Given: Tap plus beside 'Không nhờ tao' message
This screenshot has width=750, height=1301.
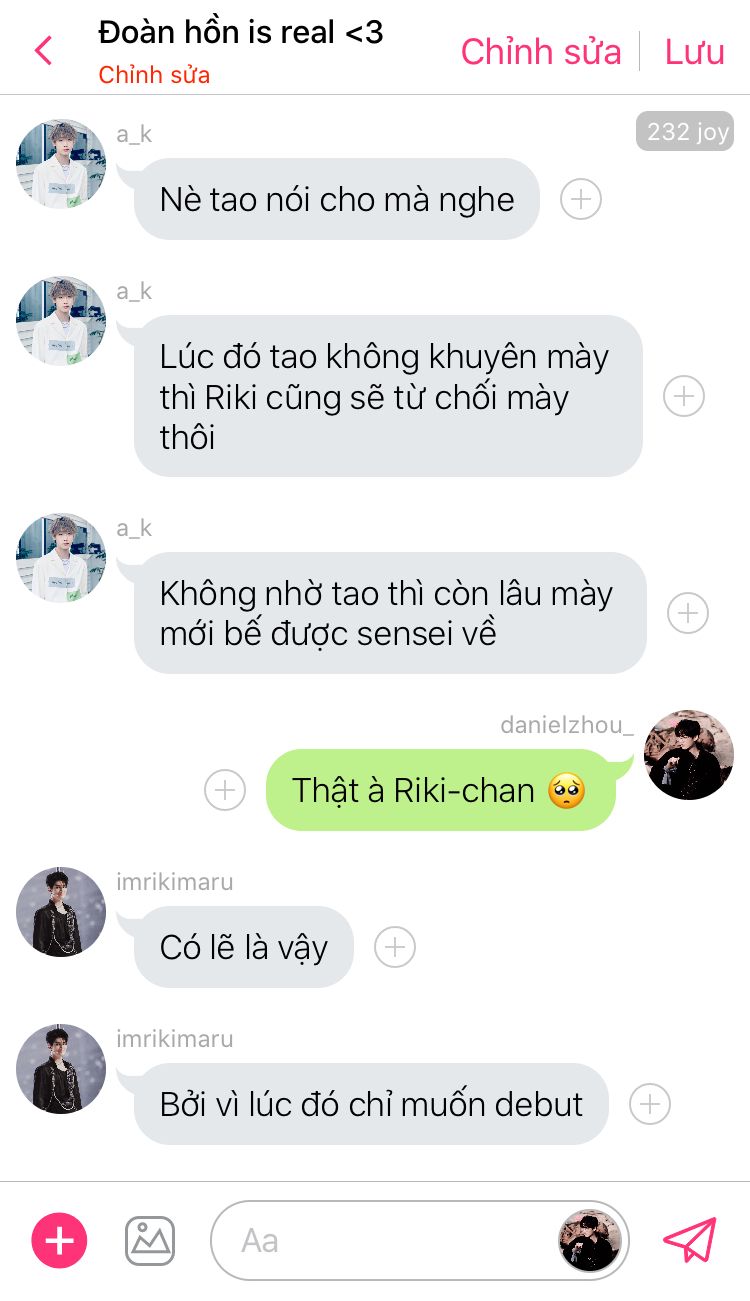Looking at the screenshot, I should pyautogui.click(x=688, y=613).
